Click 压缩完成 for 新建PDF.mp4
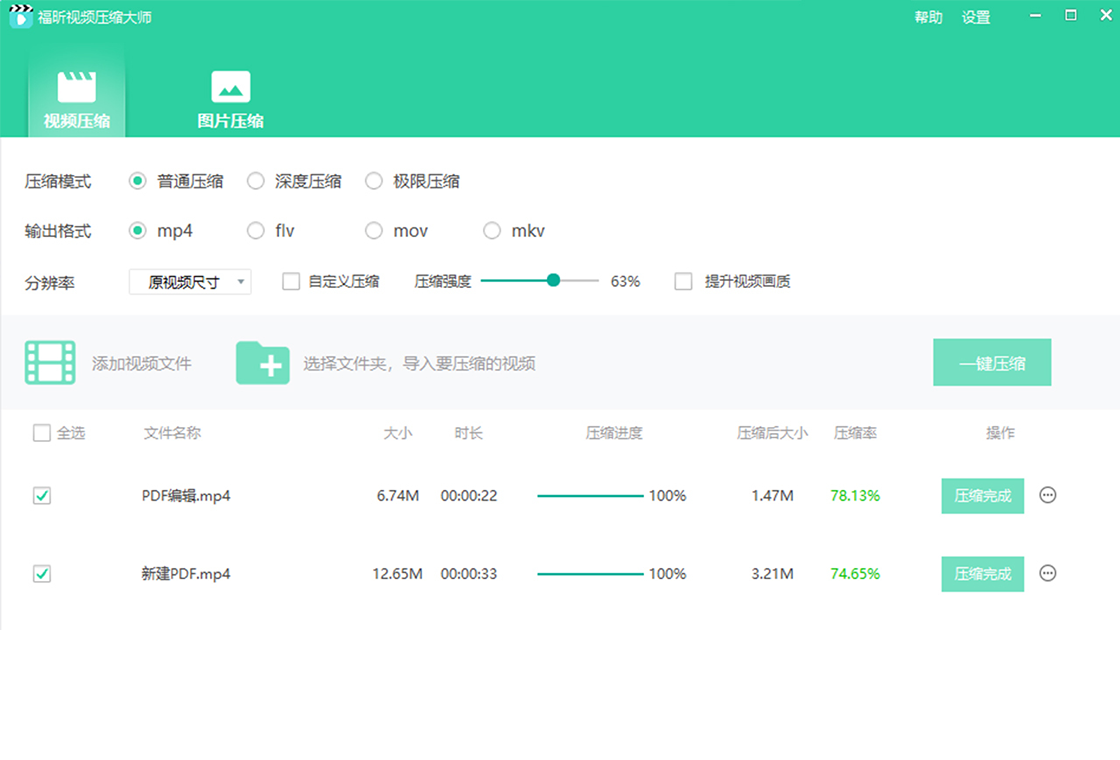The height and width of the screenshot is (760, 1120). point(982,573)
